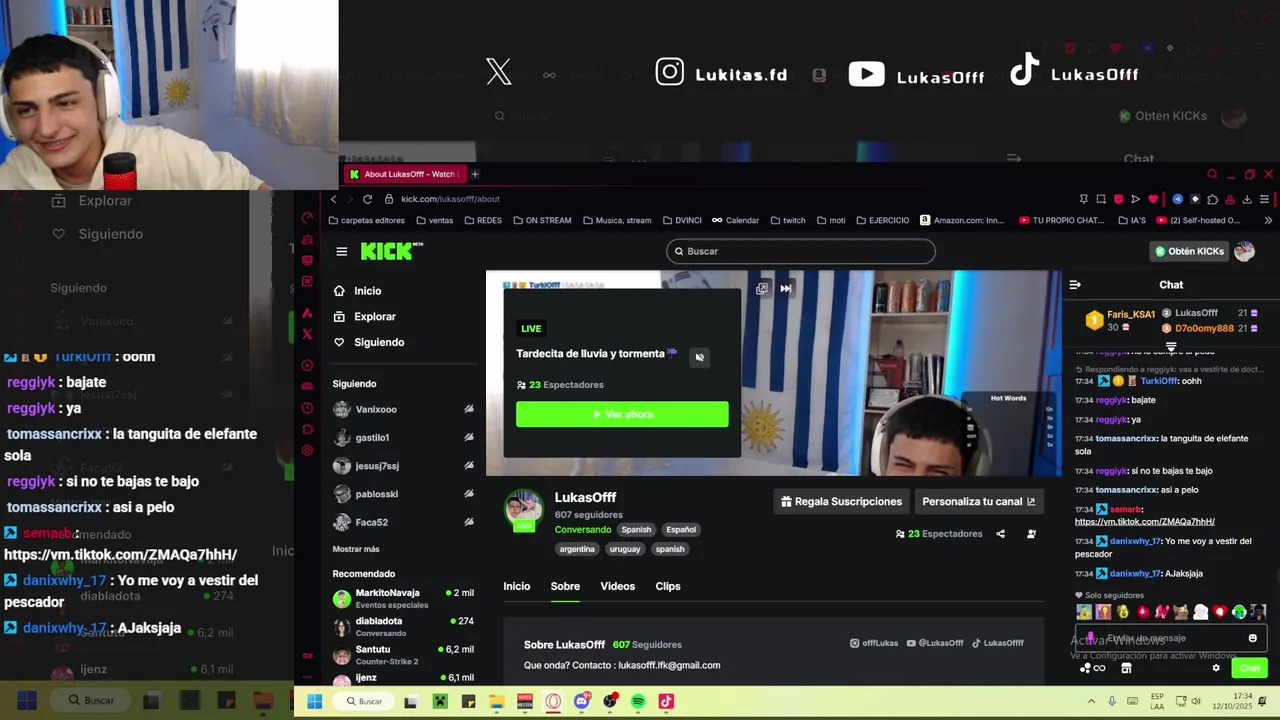The image size is (1280, 720).
Task: Go back in browser history
Action: (334, 199)
